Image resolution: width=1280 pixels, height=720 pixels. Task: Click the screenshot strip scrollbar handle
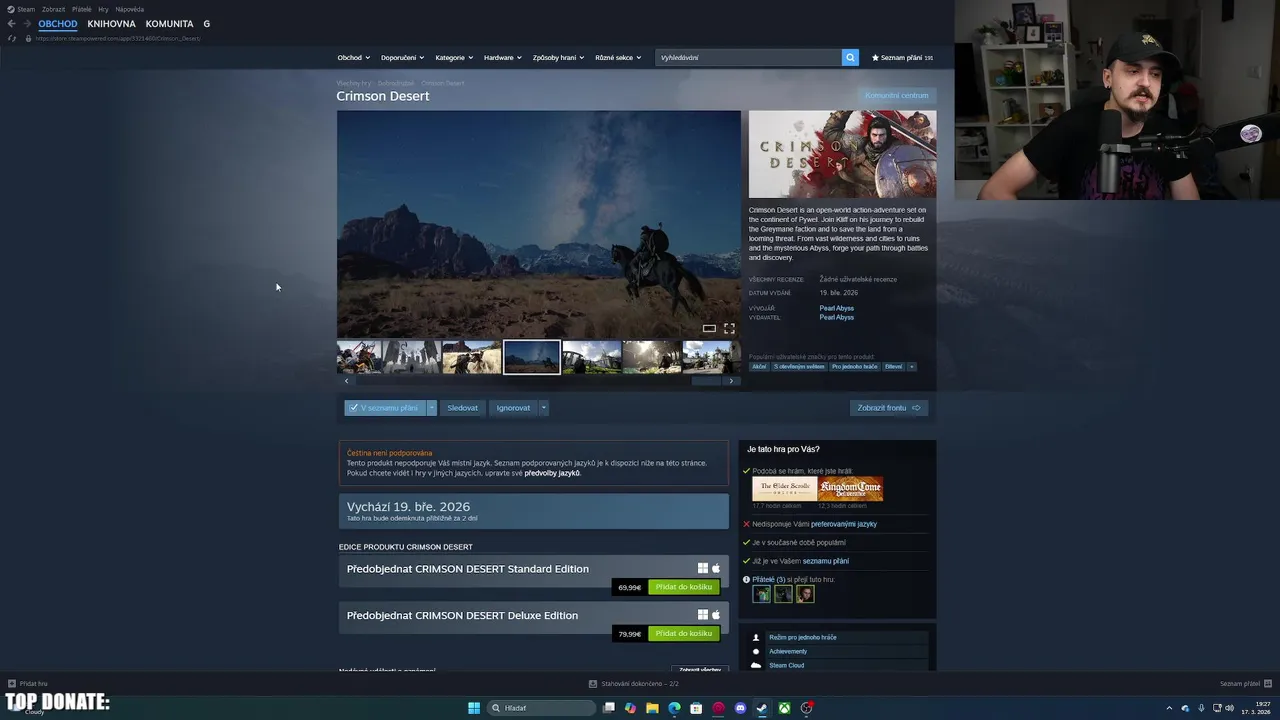[706, 381]
